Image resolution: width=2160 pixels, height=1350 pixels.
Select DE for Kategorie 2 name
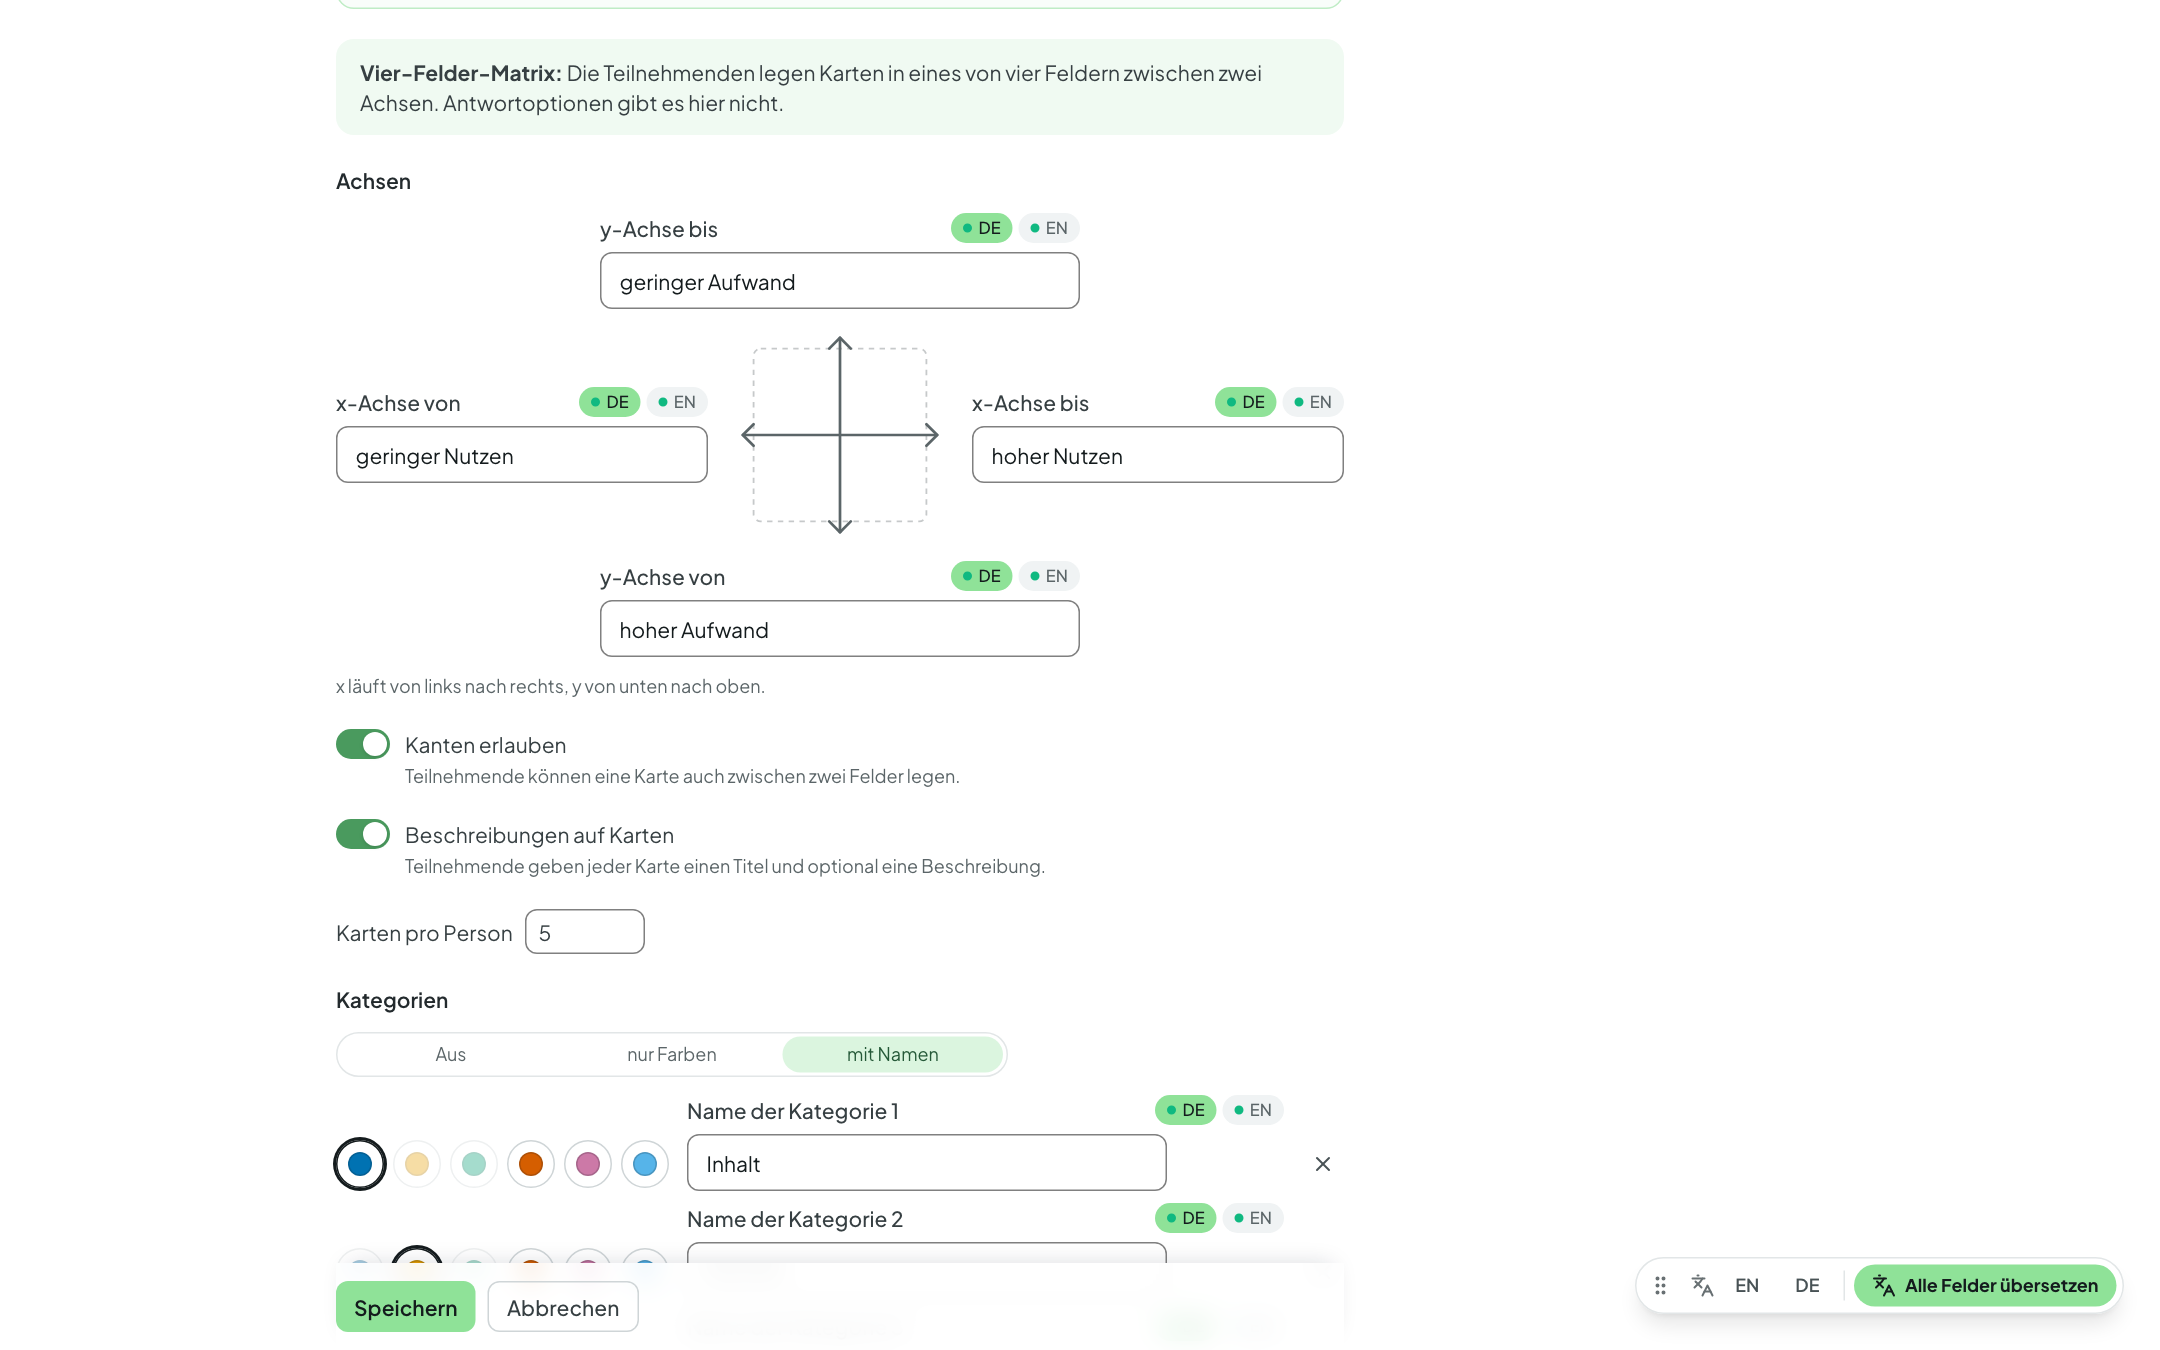coord(1185,1218)
